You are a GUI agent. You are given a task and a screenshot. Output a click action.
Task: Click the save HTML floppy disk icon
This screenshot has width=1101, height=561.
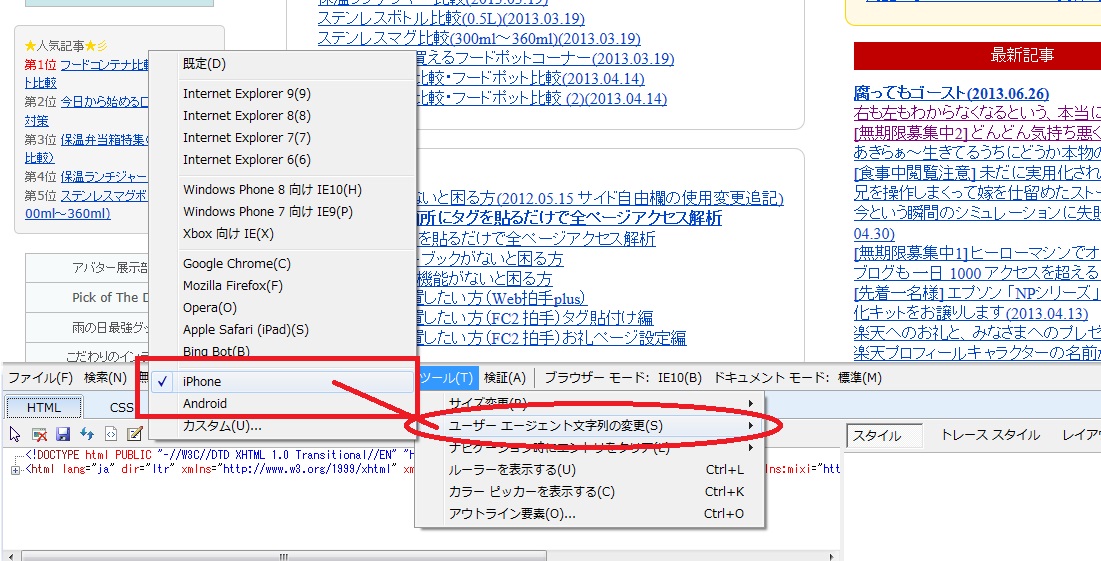[x=63, y=434]
